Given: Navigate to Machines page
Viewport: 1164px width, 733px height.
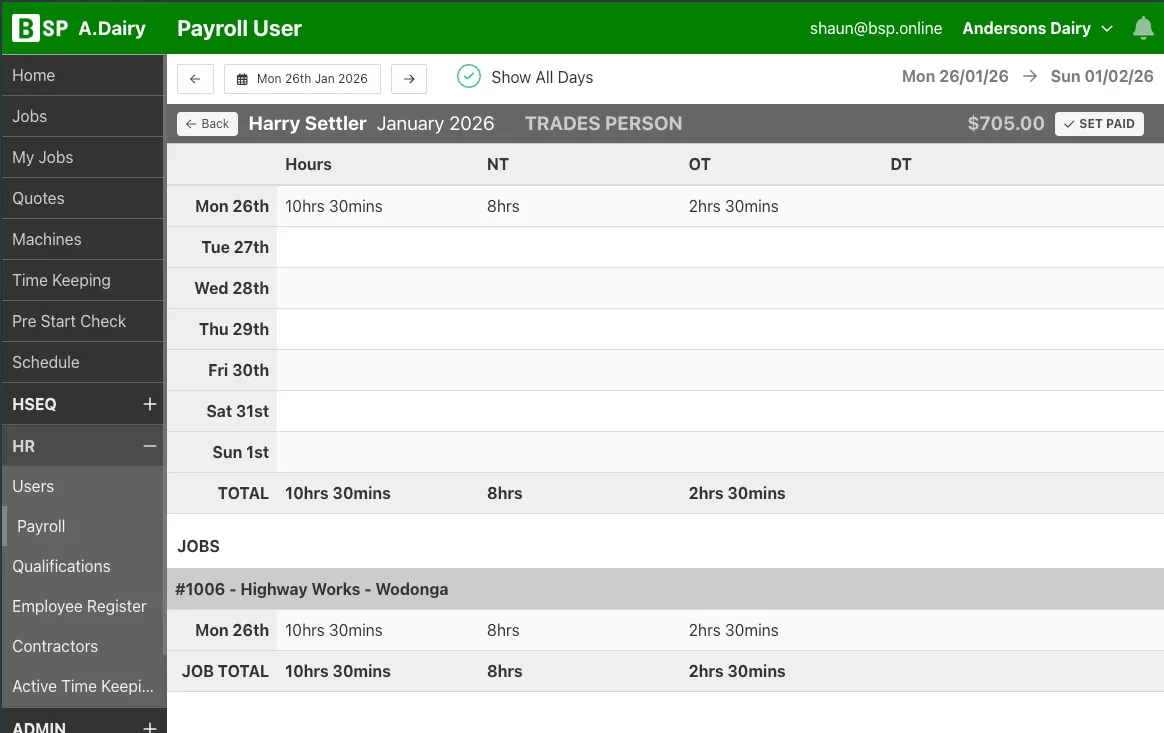Looking at the screenshot, I should coord(82,239).
